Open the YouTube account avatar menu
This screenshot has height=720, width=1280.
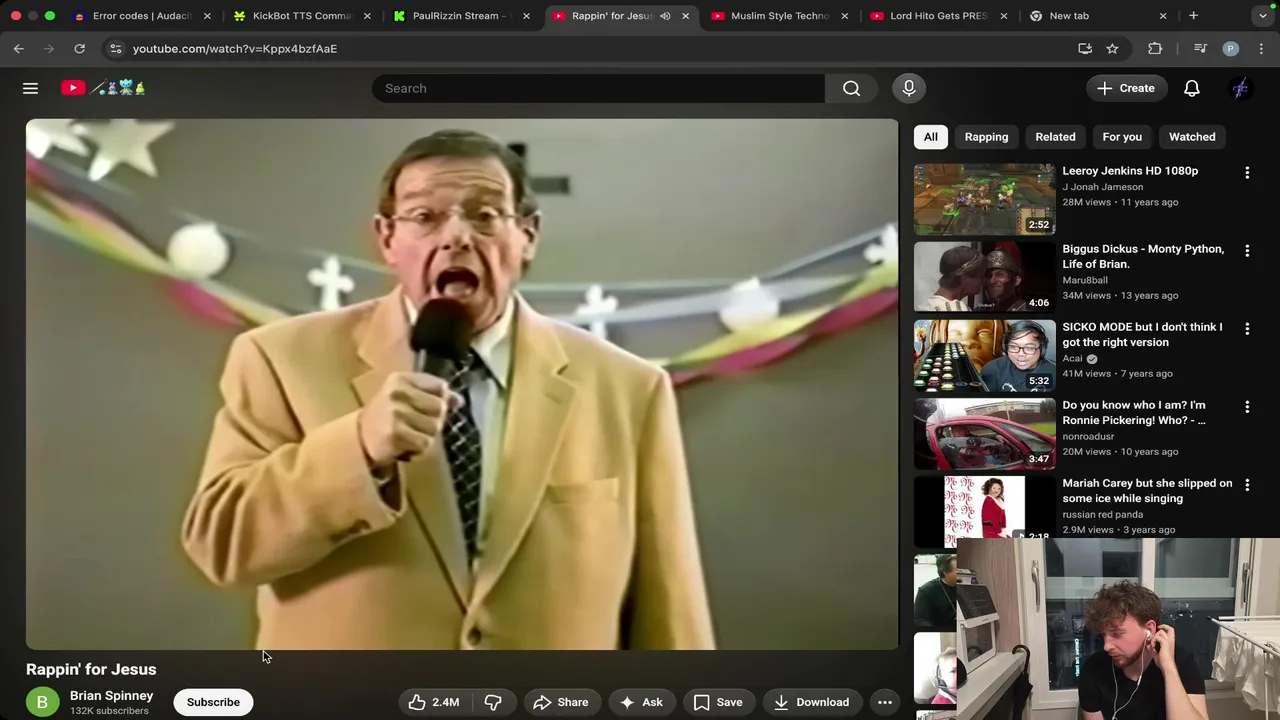coord(1240,88)
